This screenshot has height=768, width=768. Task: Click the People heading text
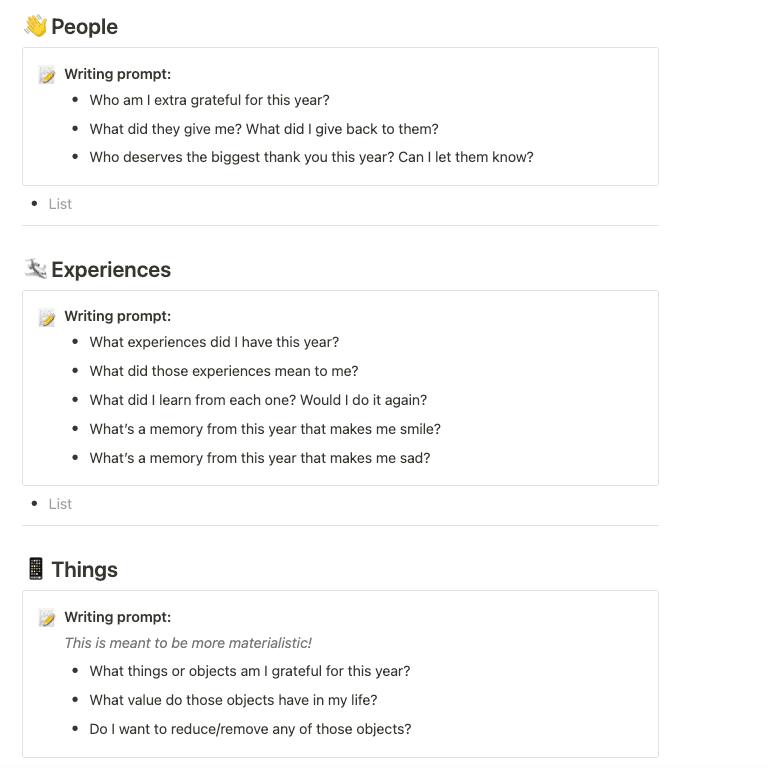click(84, 27)
